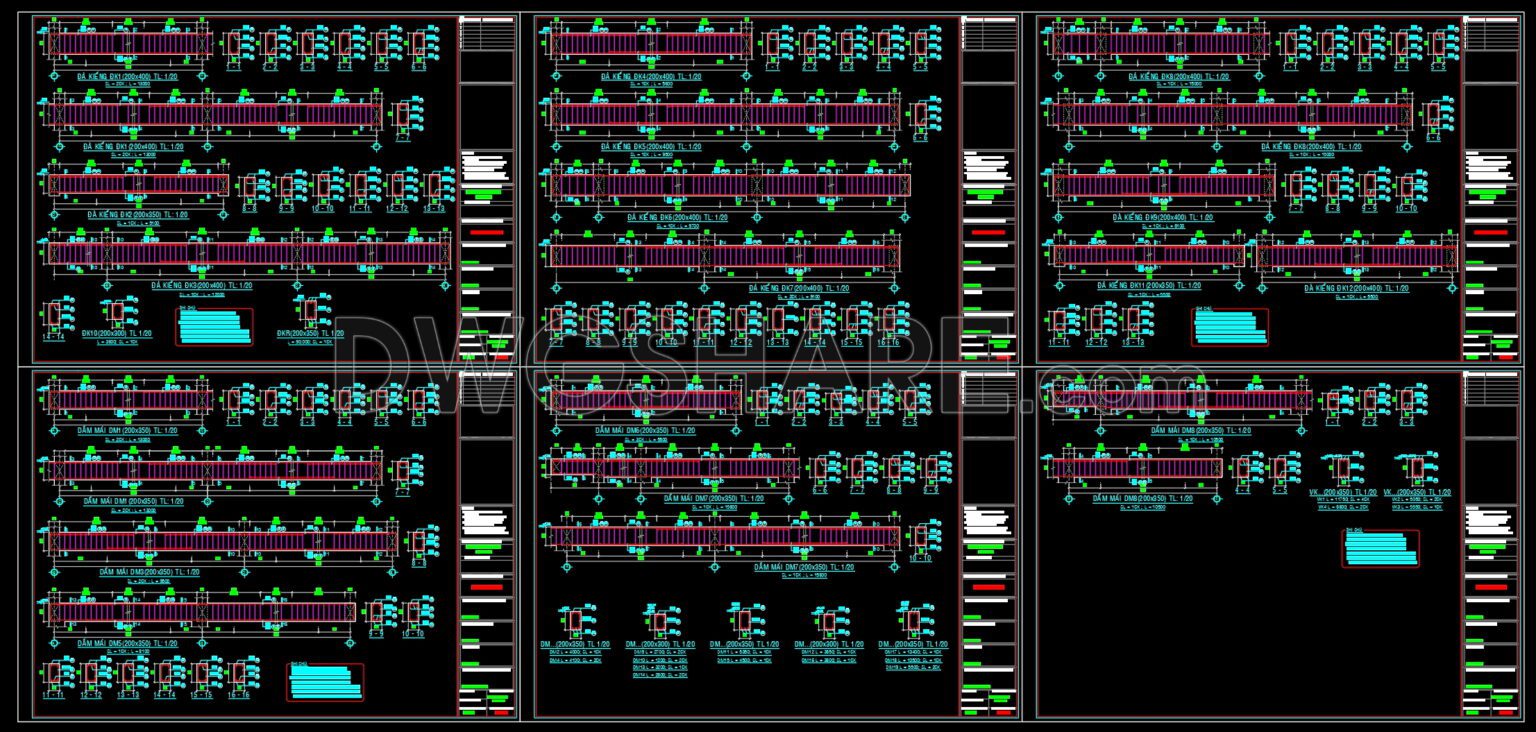
Task: Pick the DẦM MÁI DM6(200x350) label
Action: (645, 430)
